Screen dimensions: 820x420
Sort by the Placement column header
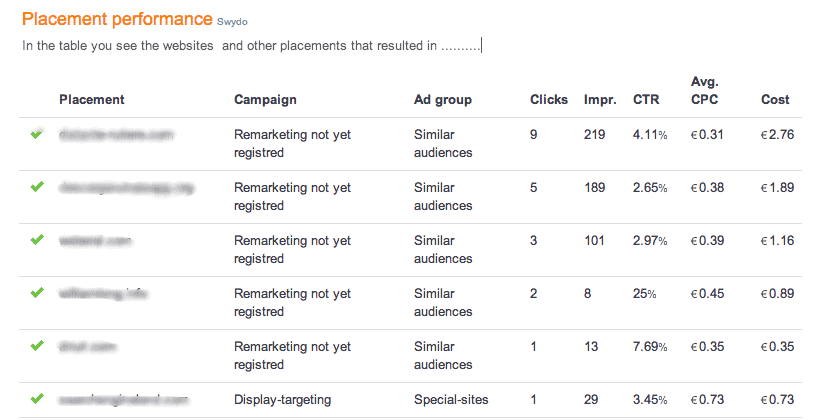[x=92, y=99]
